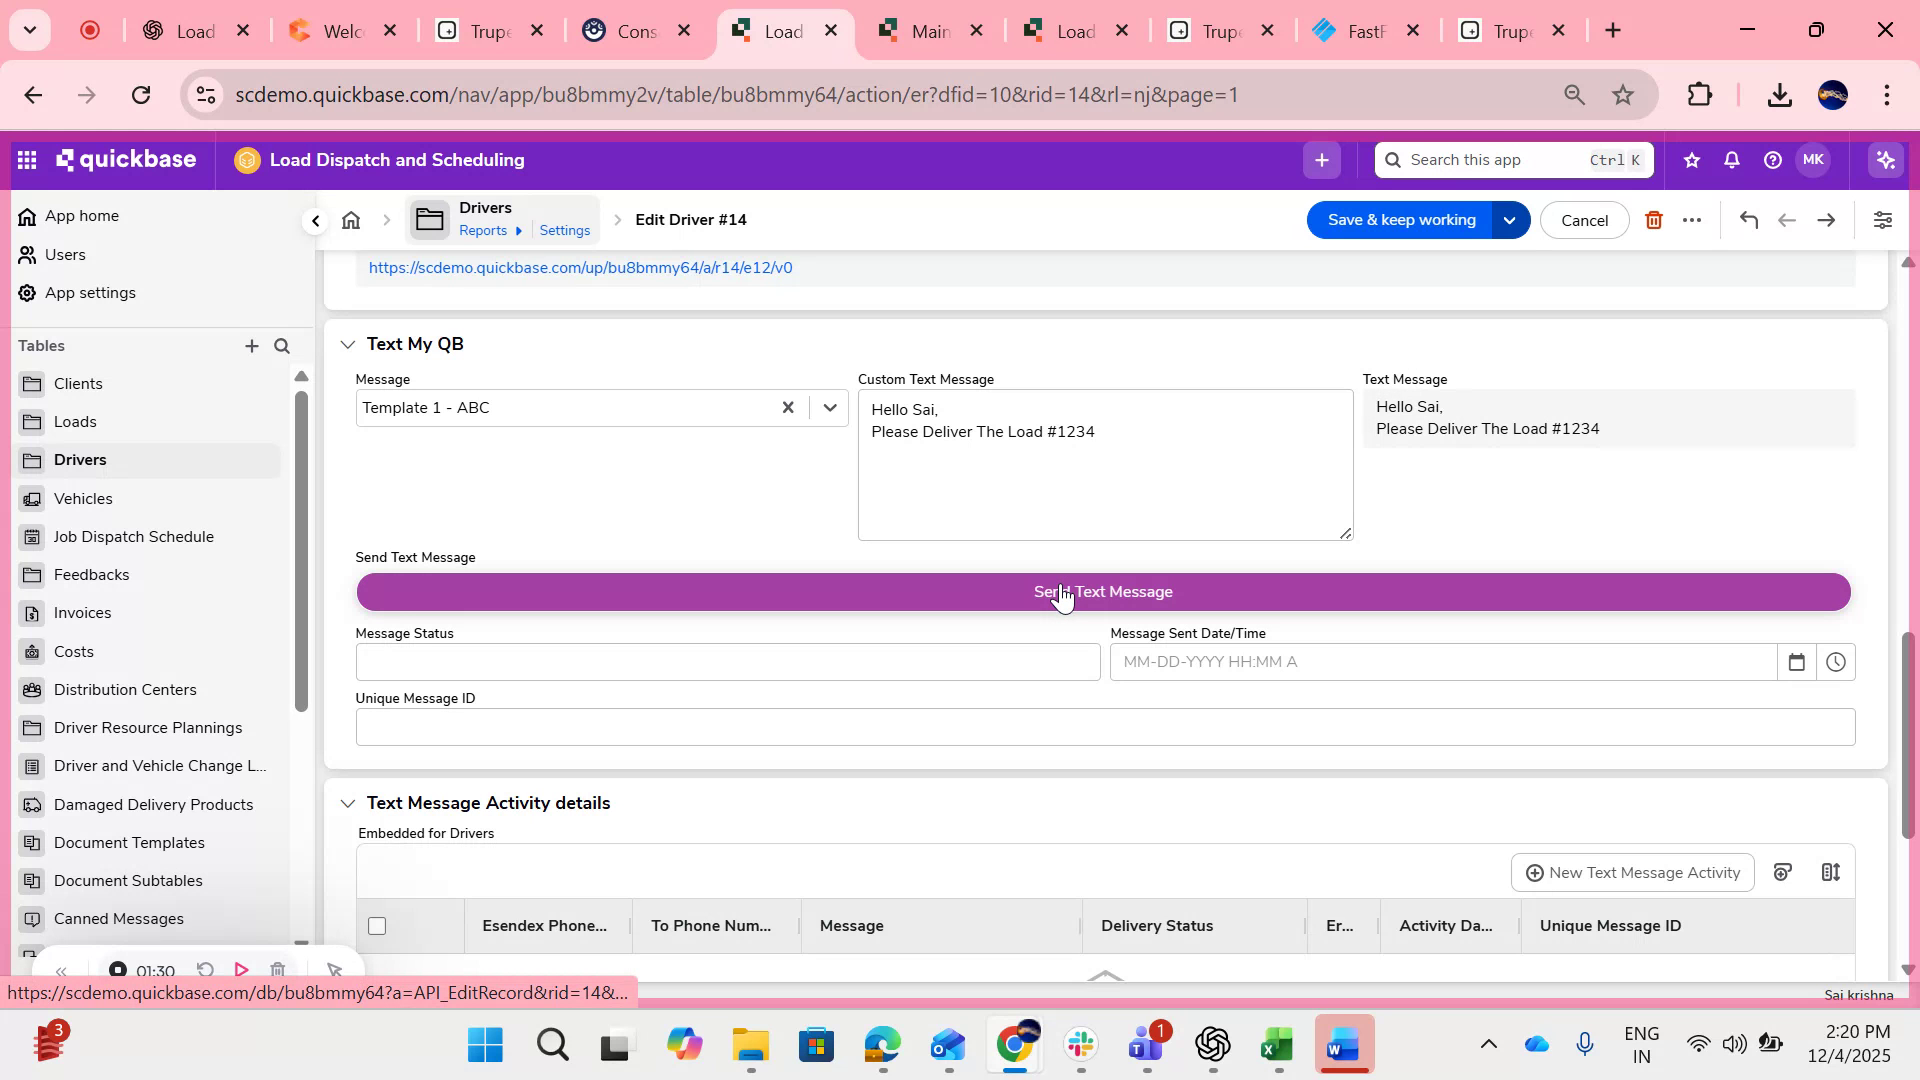Open calendar picker for Message Sent Date
This screenshot has width=1920, height=1080.
[x=1797, y=661]
